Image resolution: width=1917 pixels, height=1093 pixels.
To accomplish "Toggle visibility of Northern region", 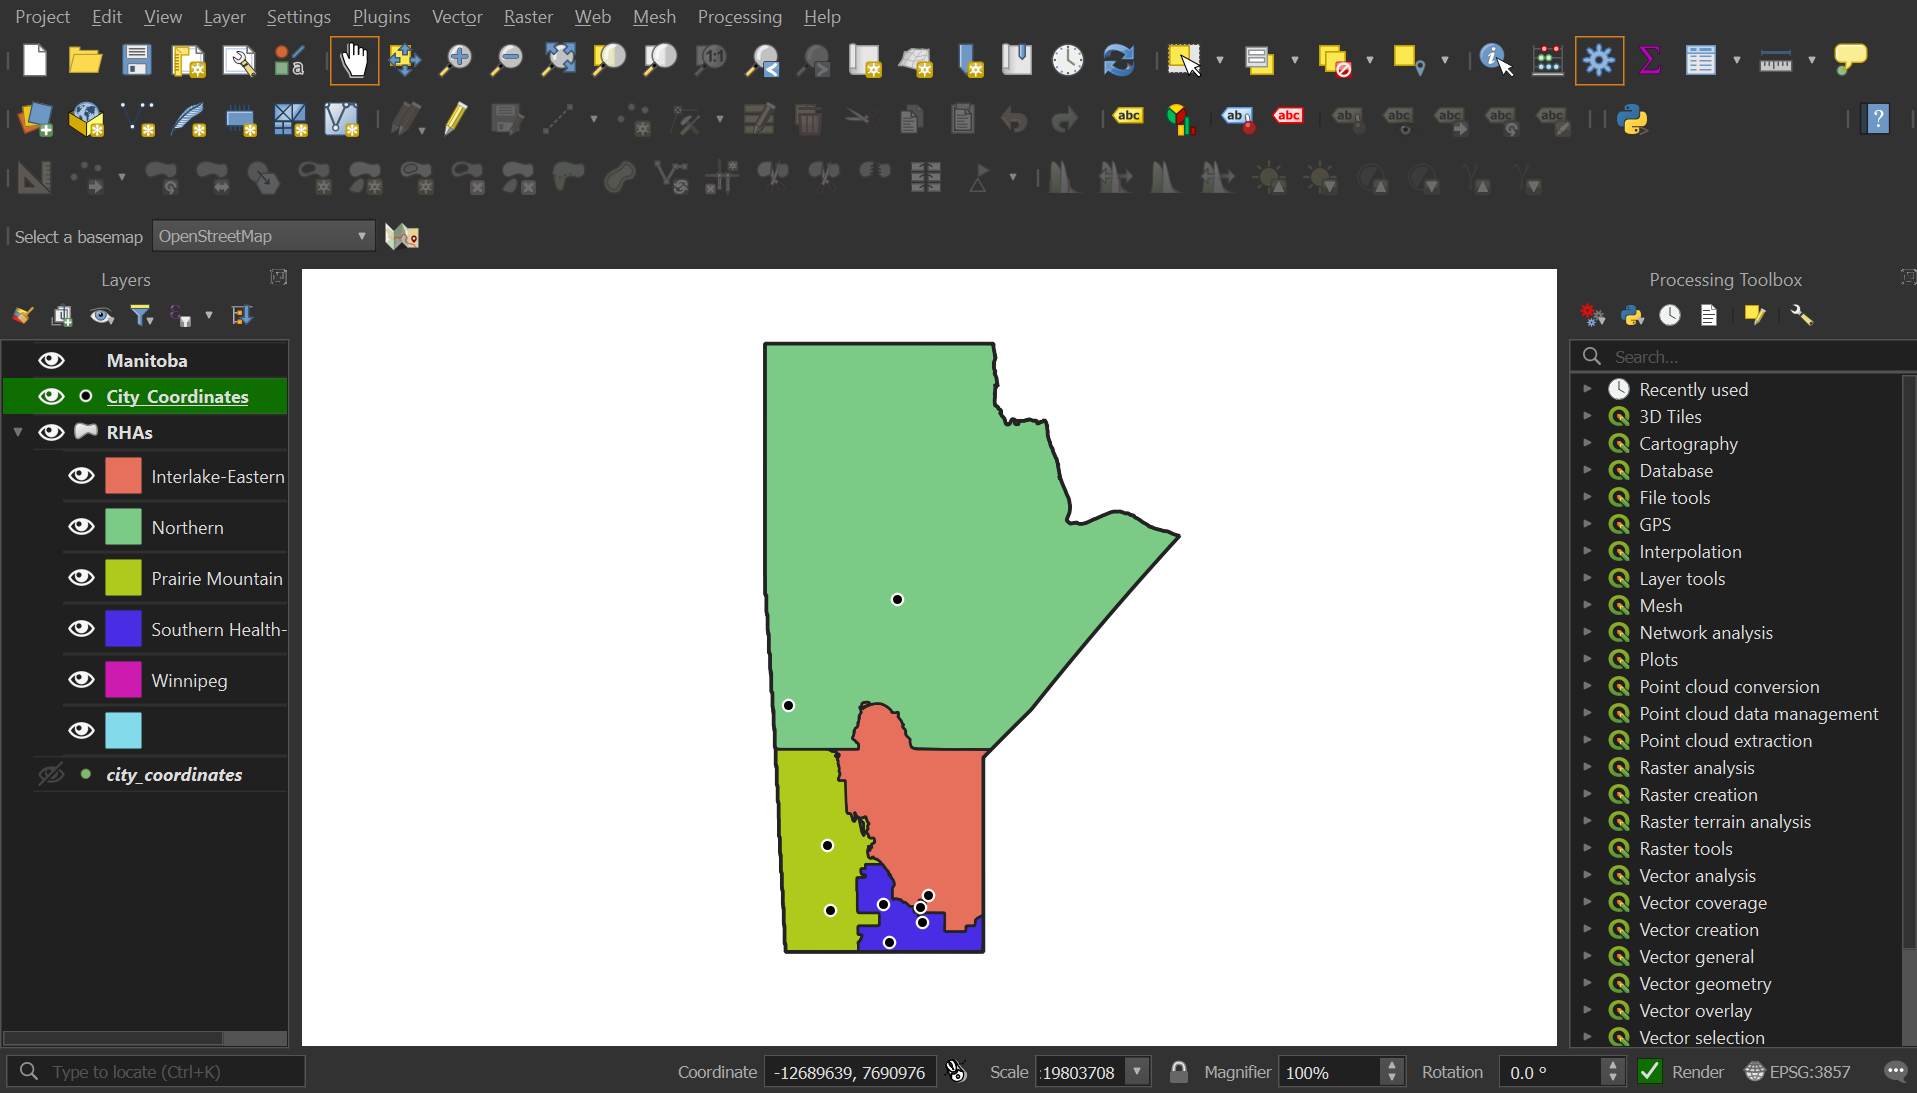I will coord(81,527).
